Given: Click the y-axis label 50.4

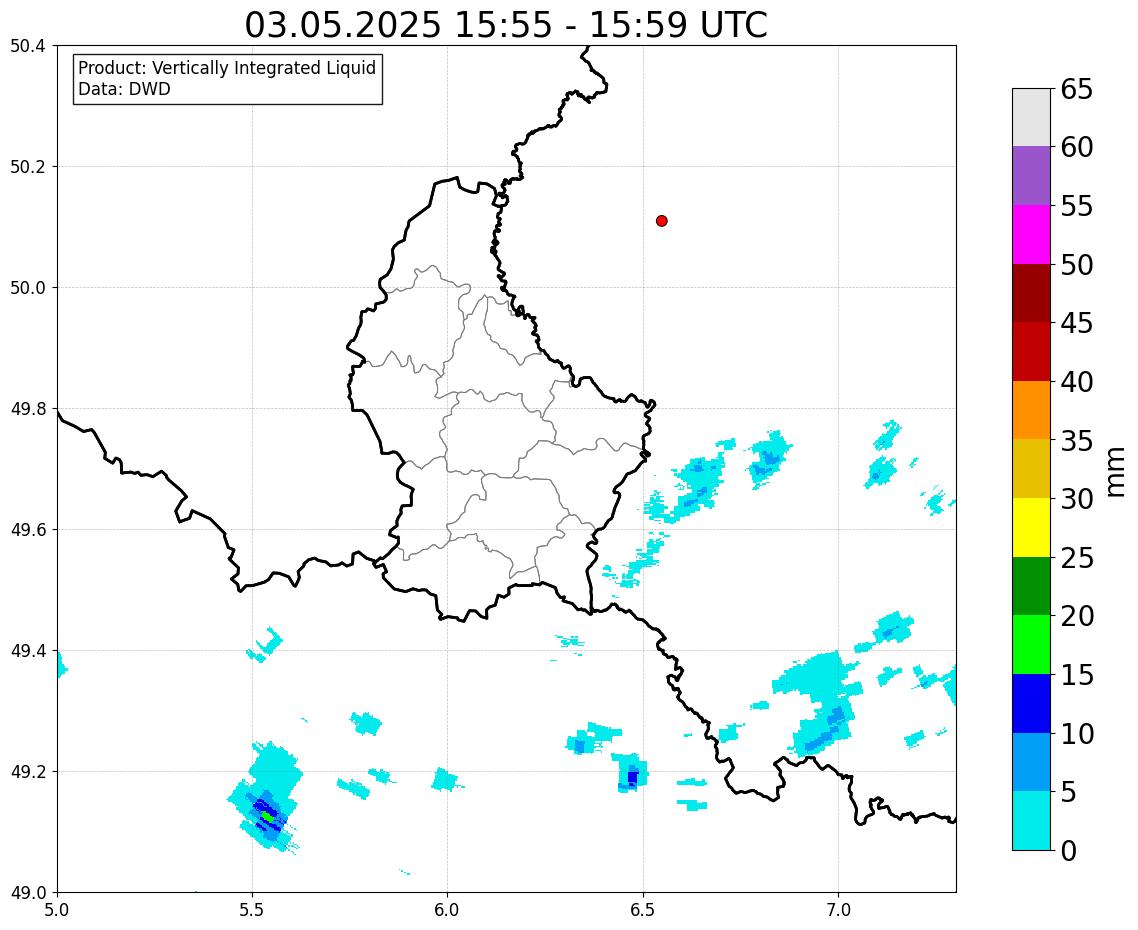Looking at the screenshot, I should click(28, 46).
